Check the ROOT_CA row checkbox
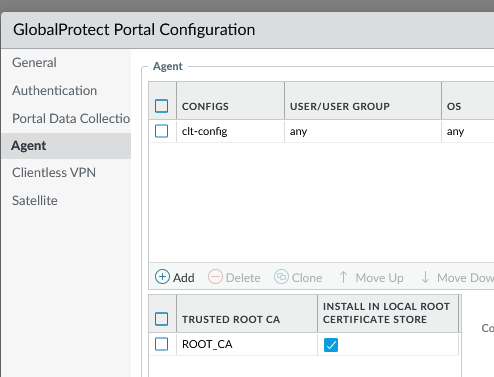Viewport: 494px width, 377px height. pyautogui.click(x=162, y=344)
